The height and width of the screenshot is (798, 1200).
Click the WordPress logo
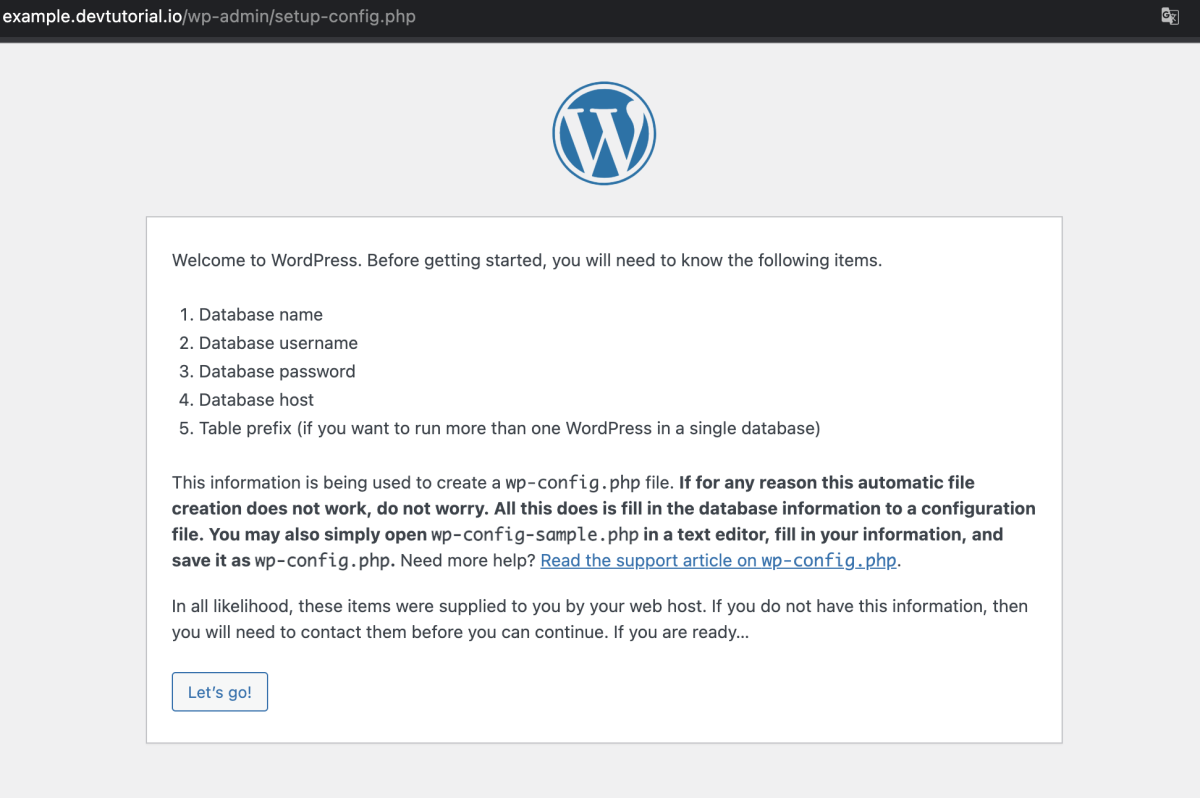coord(604,133)
